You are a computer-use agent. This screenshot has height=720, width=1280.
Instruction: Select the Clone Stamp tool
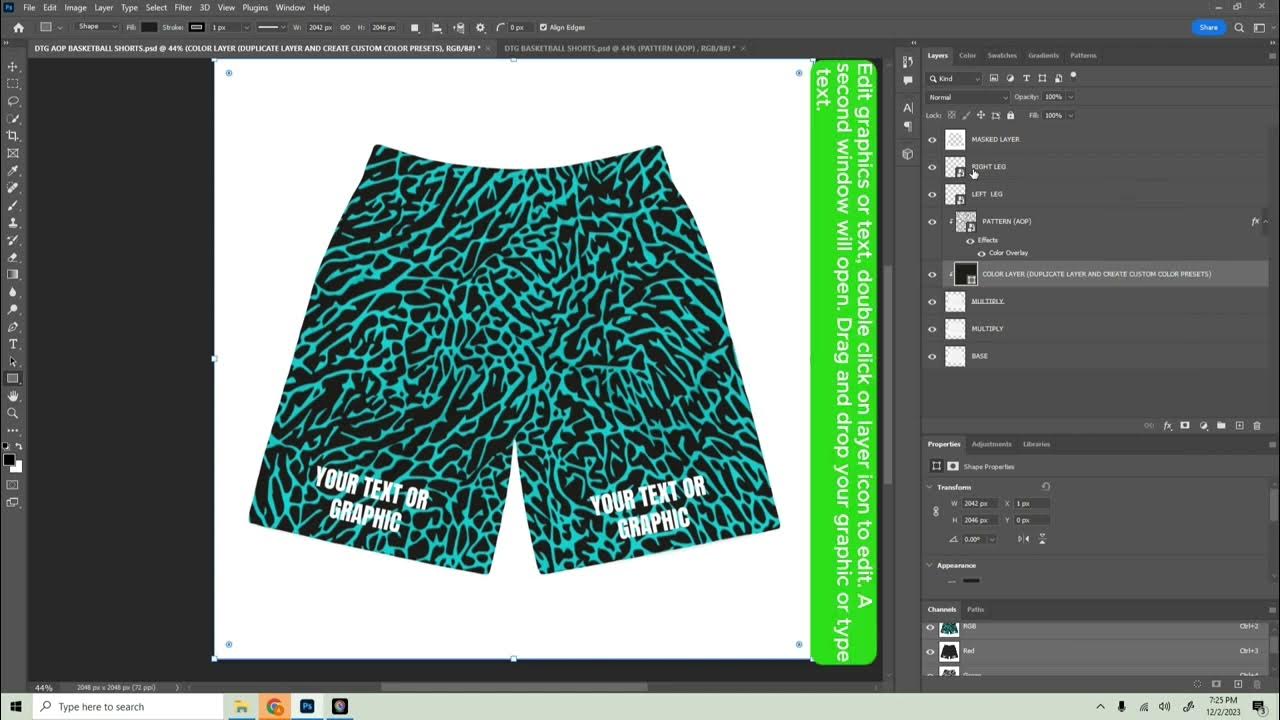pyautogui.click(x=13, y=222)
